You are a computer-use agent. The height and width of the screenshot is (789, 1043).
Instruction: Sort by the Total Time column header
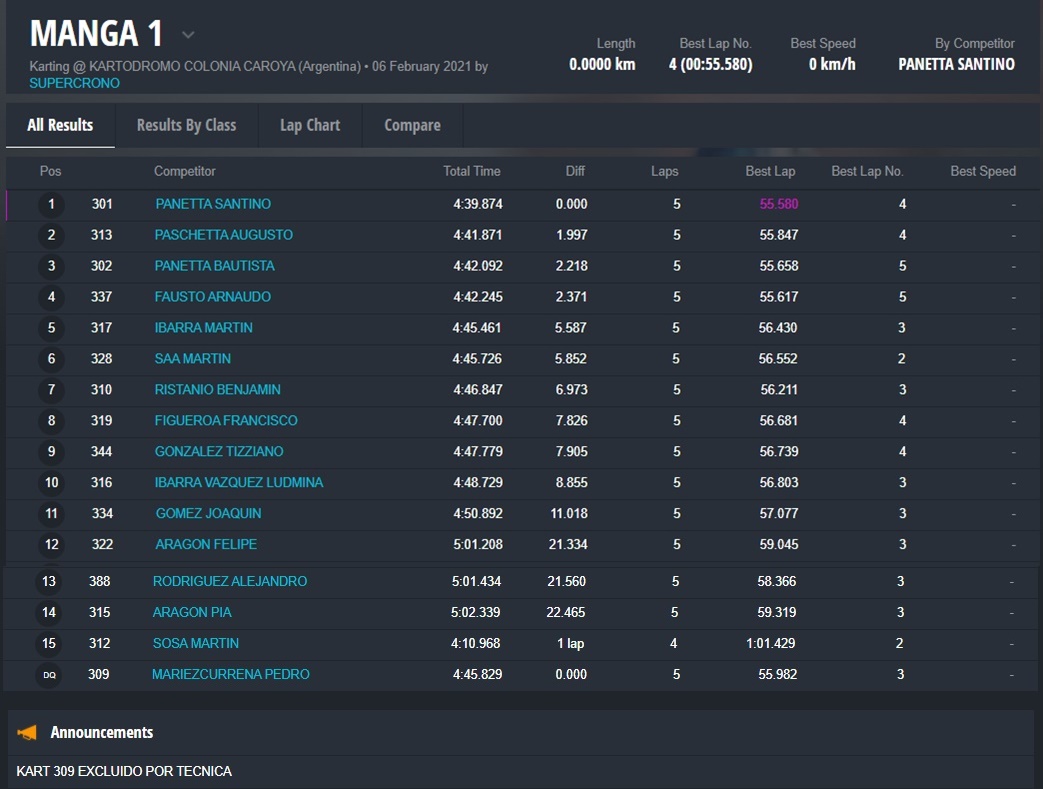click(x=472, y=171)
